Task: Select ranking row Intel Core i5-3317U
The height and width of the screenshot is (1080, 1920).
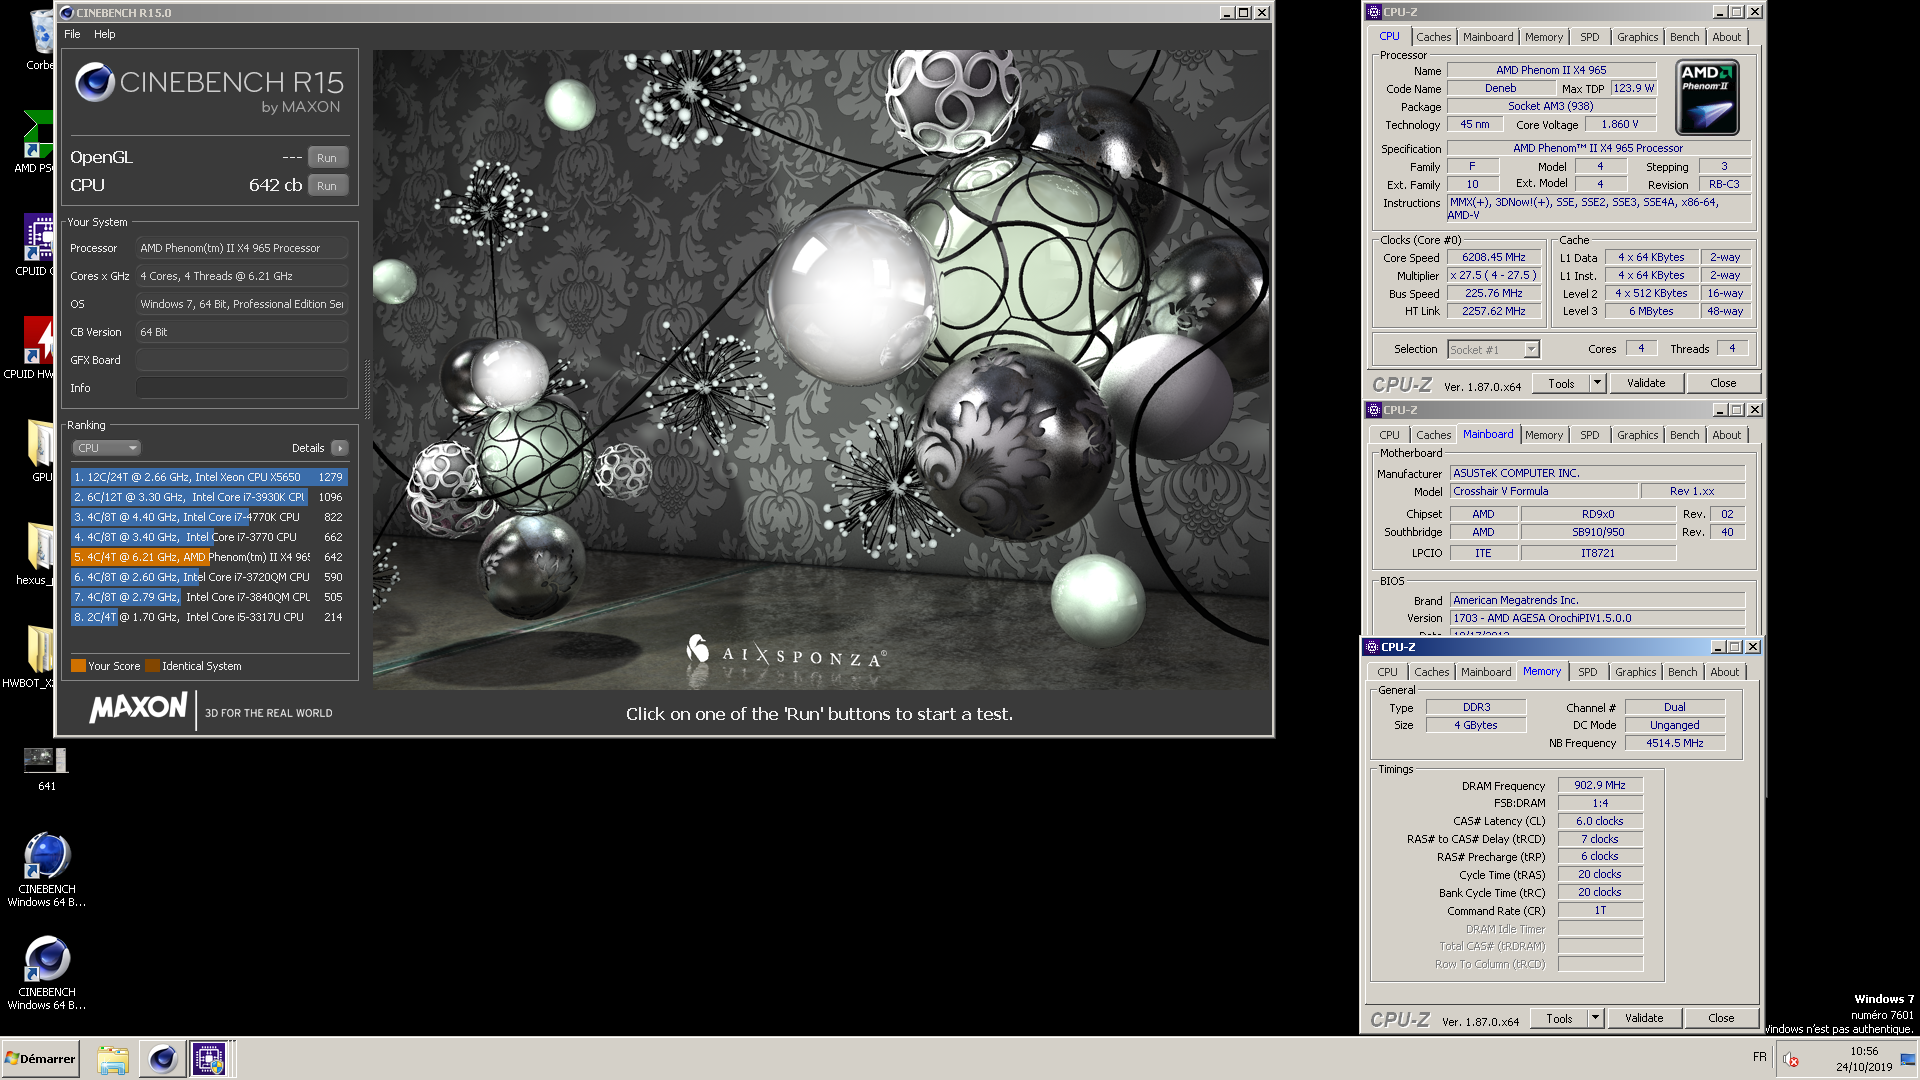Action: pos(209,617)
